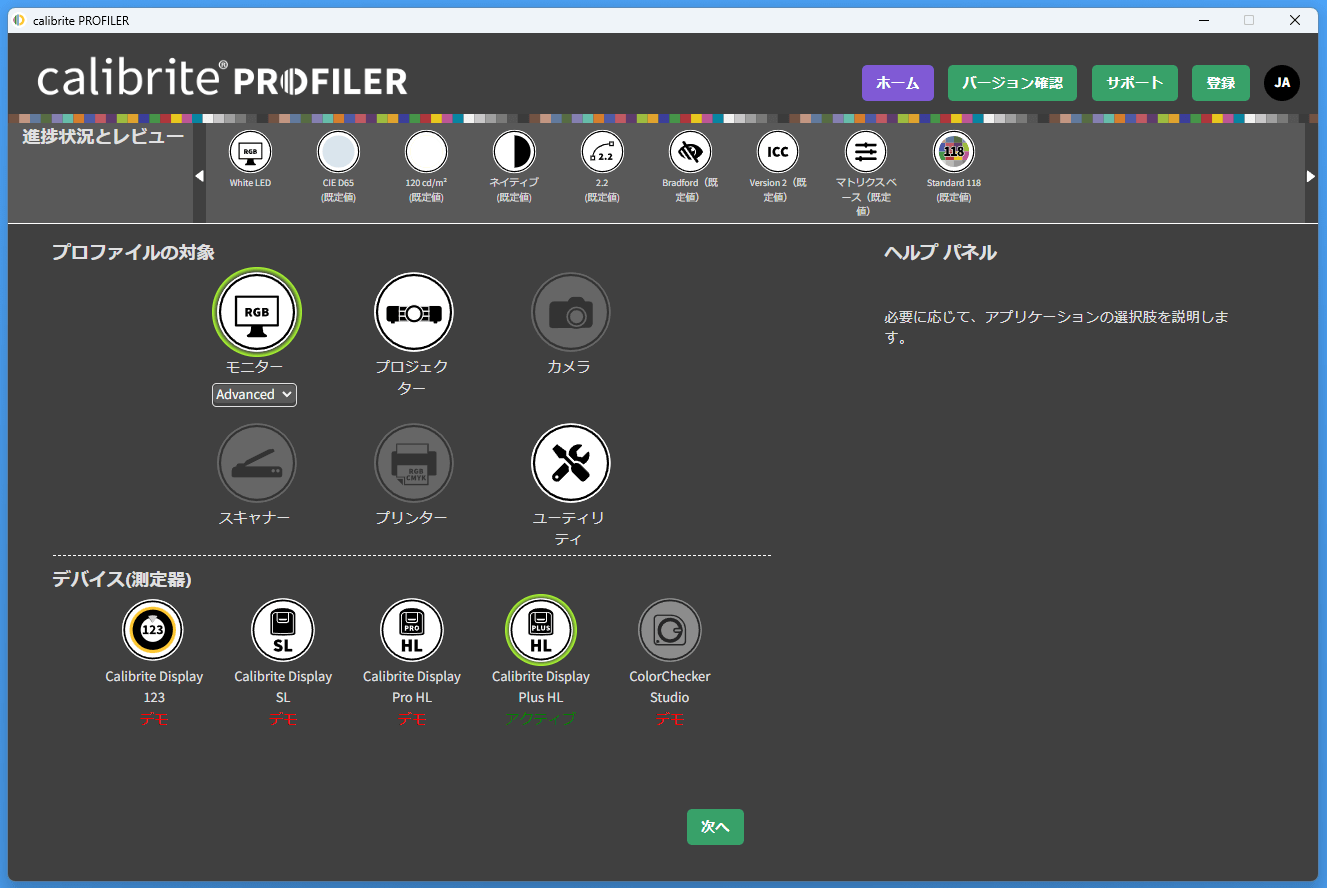Select Calibrite Display Plus HL device
Viewport: 1327px width, 888px height.
tap(541, 630)
